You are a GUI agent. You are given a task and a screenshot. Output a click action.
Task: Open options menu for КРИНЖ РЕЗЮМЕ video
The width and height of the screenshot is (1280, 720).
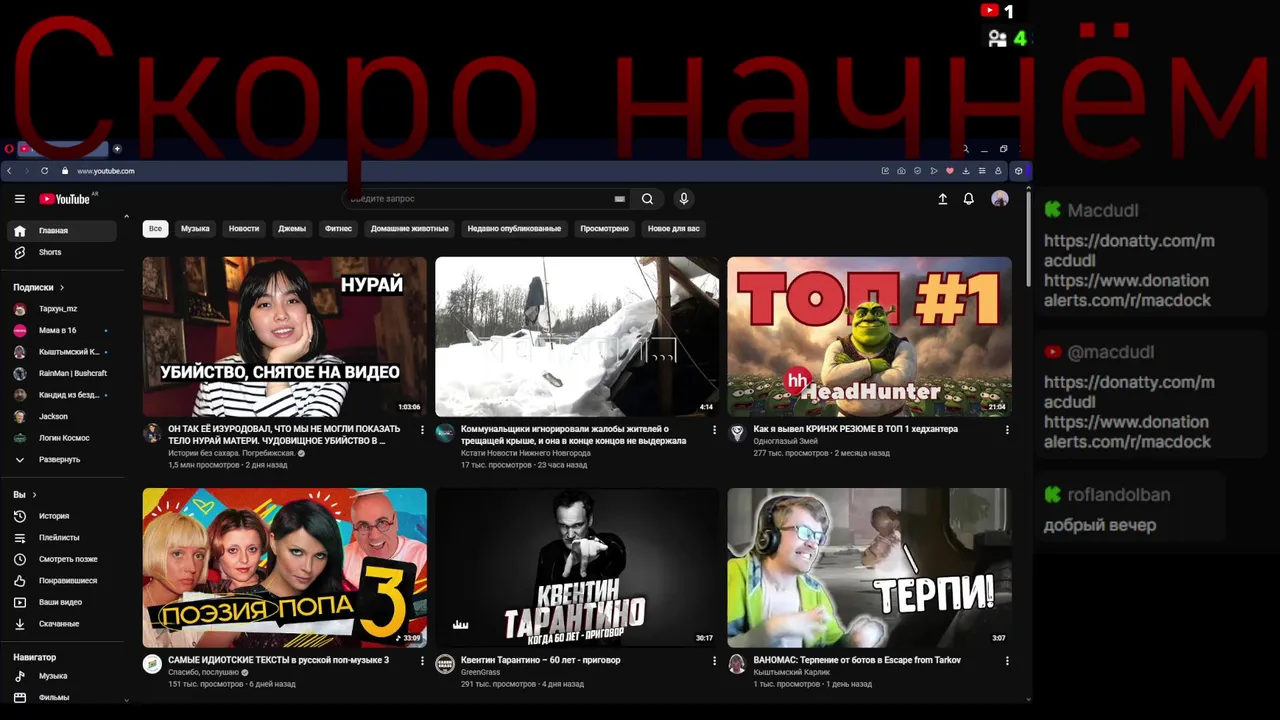(1007, 430)
